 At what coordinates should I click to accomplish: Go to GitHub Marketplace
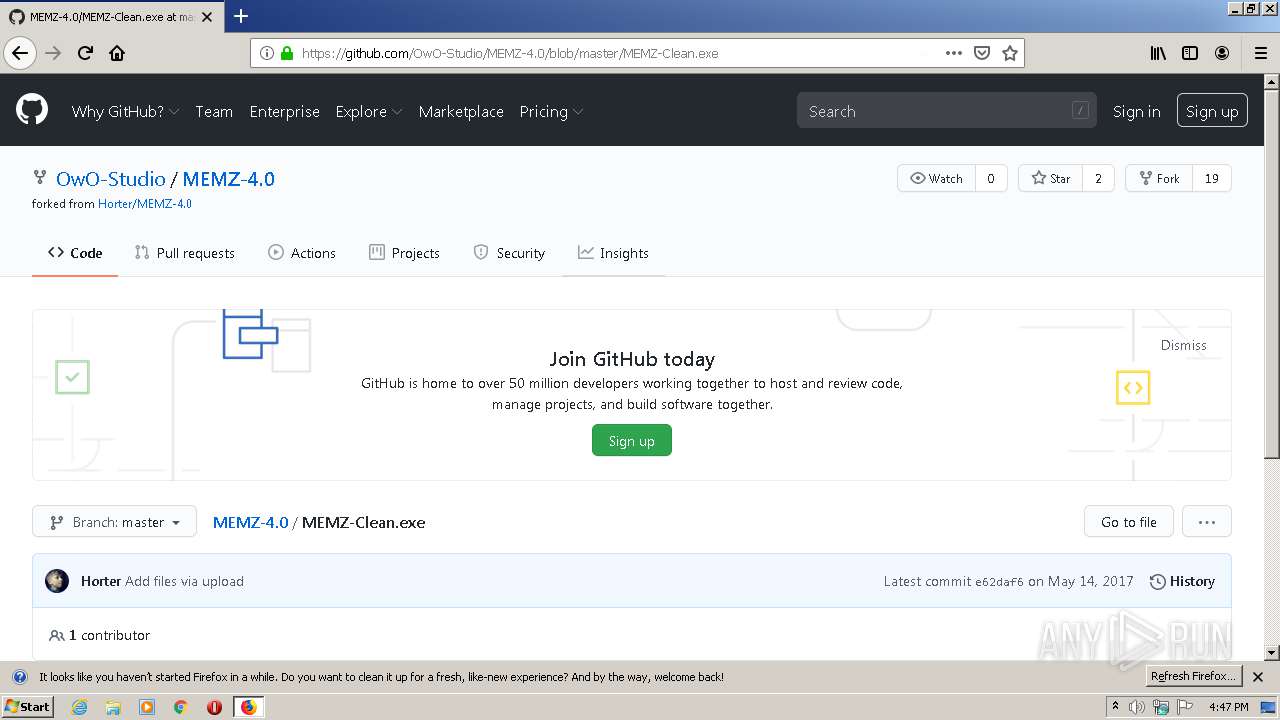[x=461, y=111]
